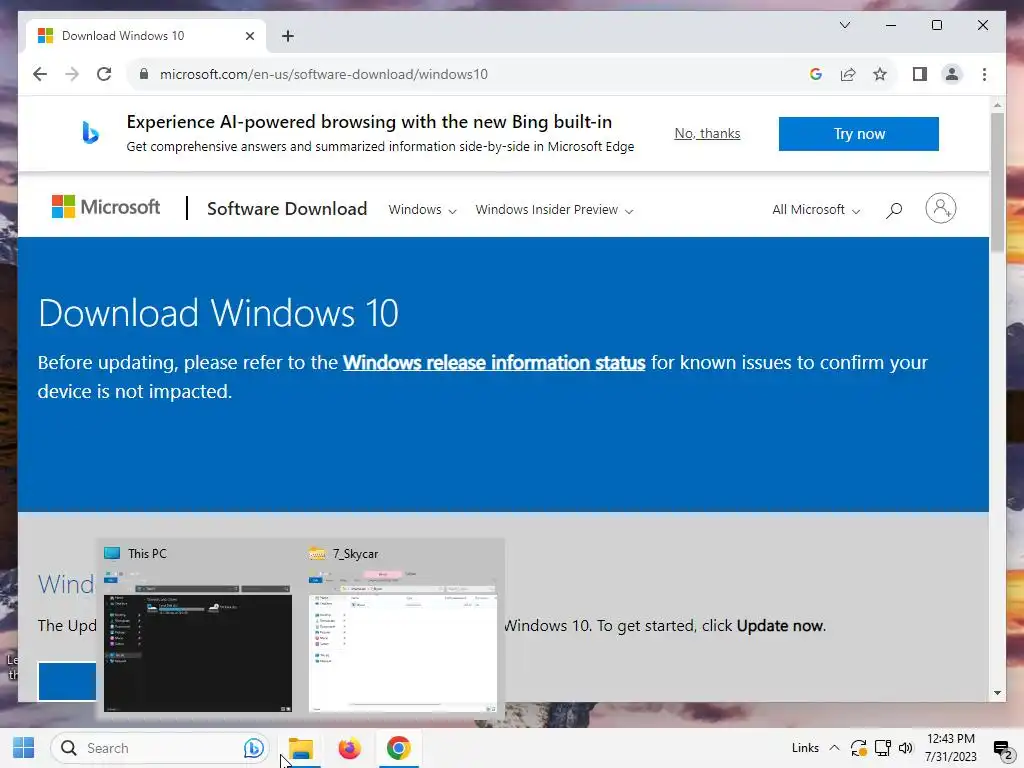
Task: Click the Try now button
Action: (859, 134)
